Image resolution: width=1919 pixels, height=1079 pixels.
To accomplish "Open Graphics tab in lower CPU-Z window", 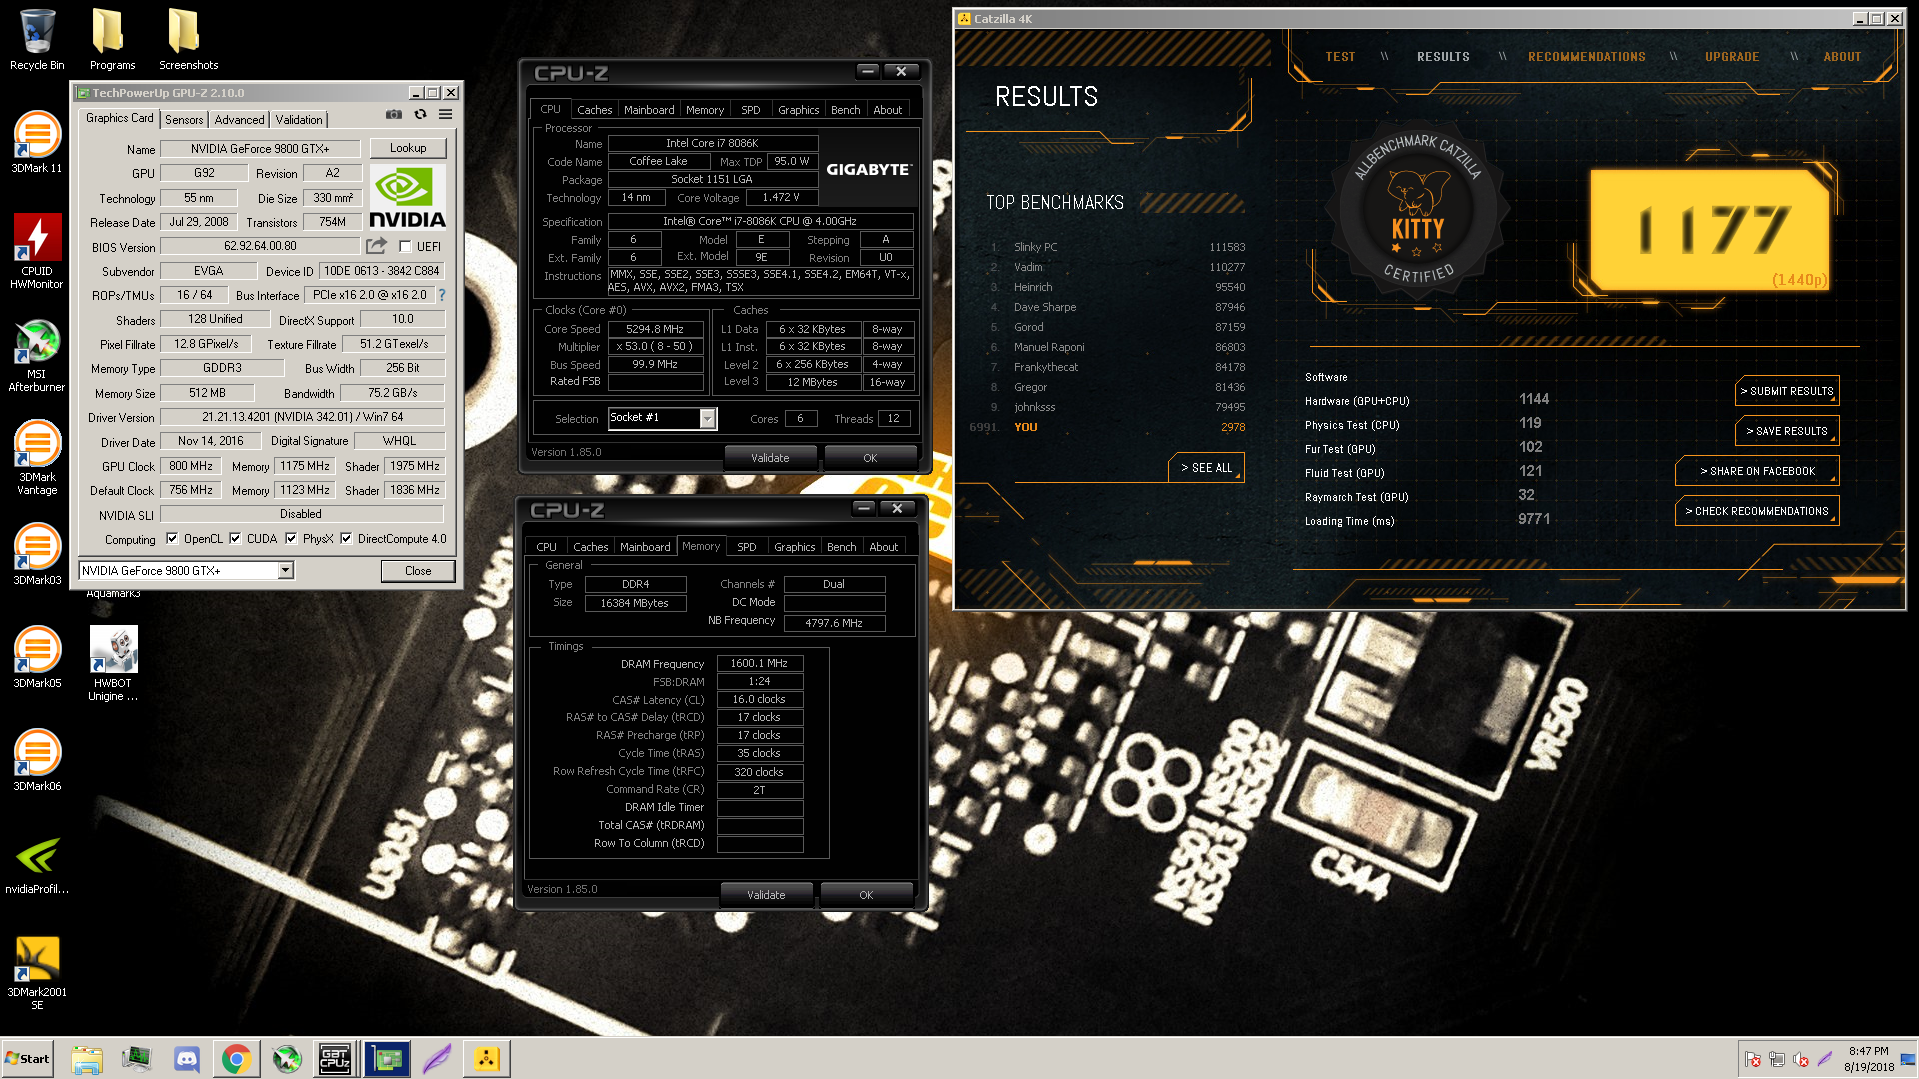I will (x=795, y=547).
